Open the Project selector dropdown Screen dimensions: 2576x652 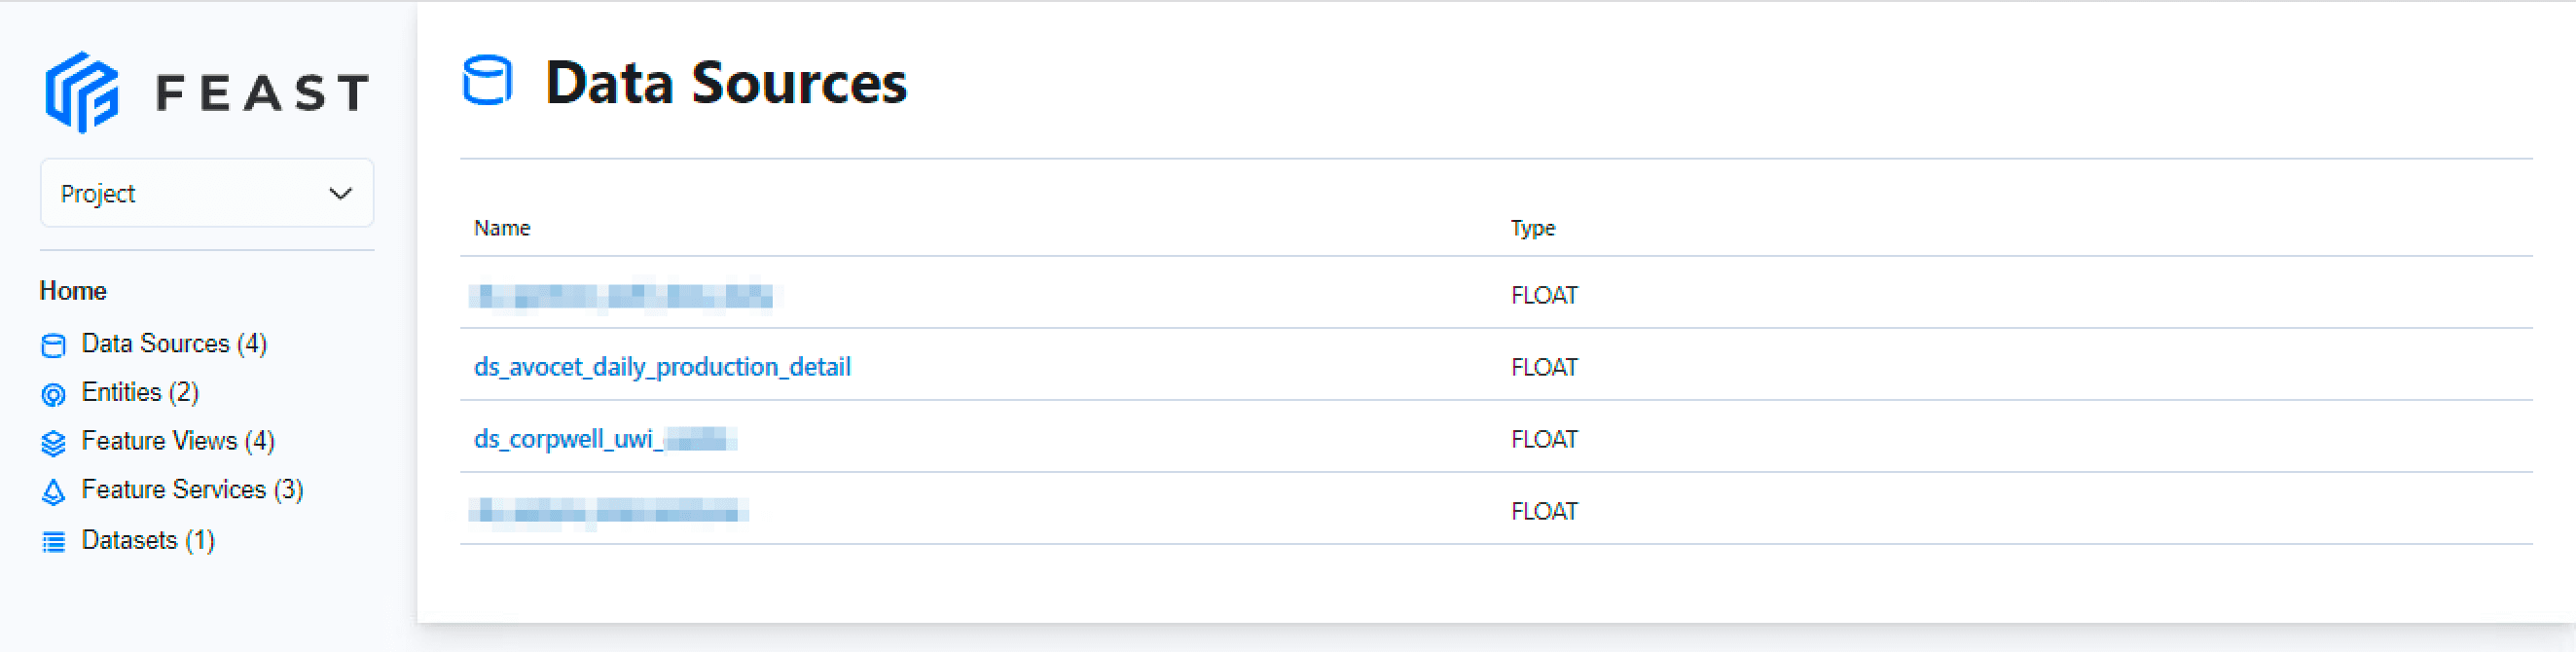coord(207,193)
